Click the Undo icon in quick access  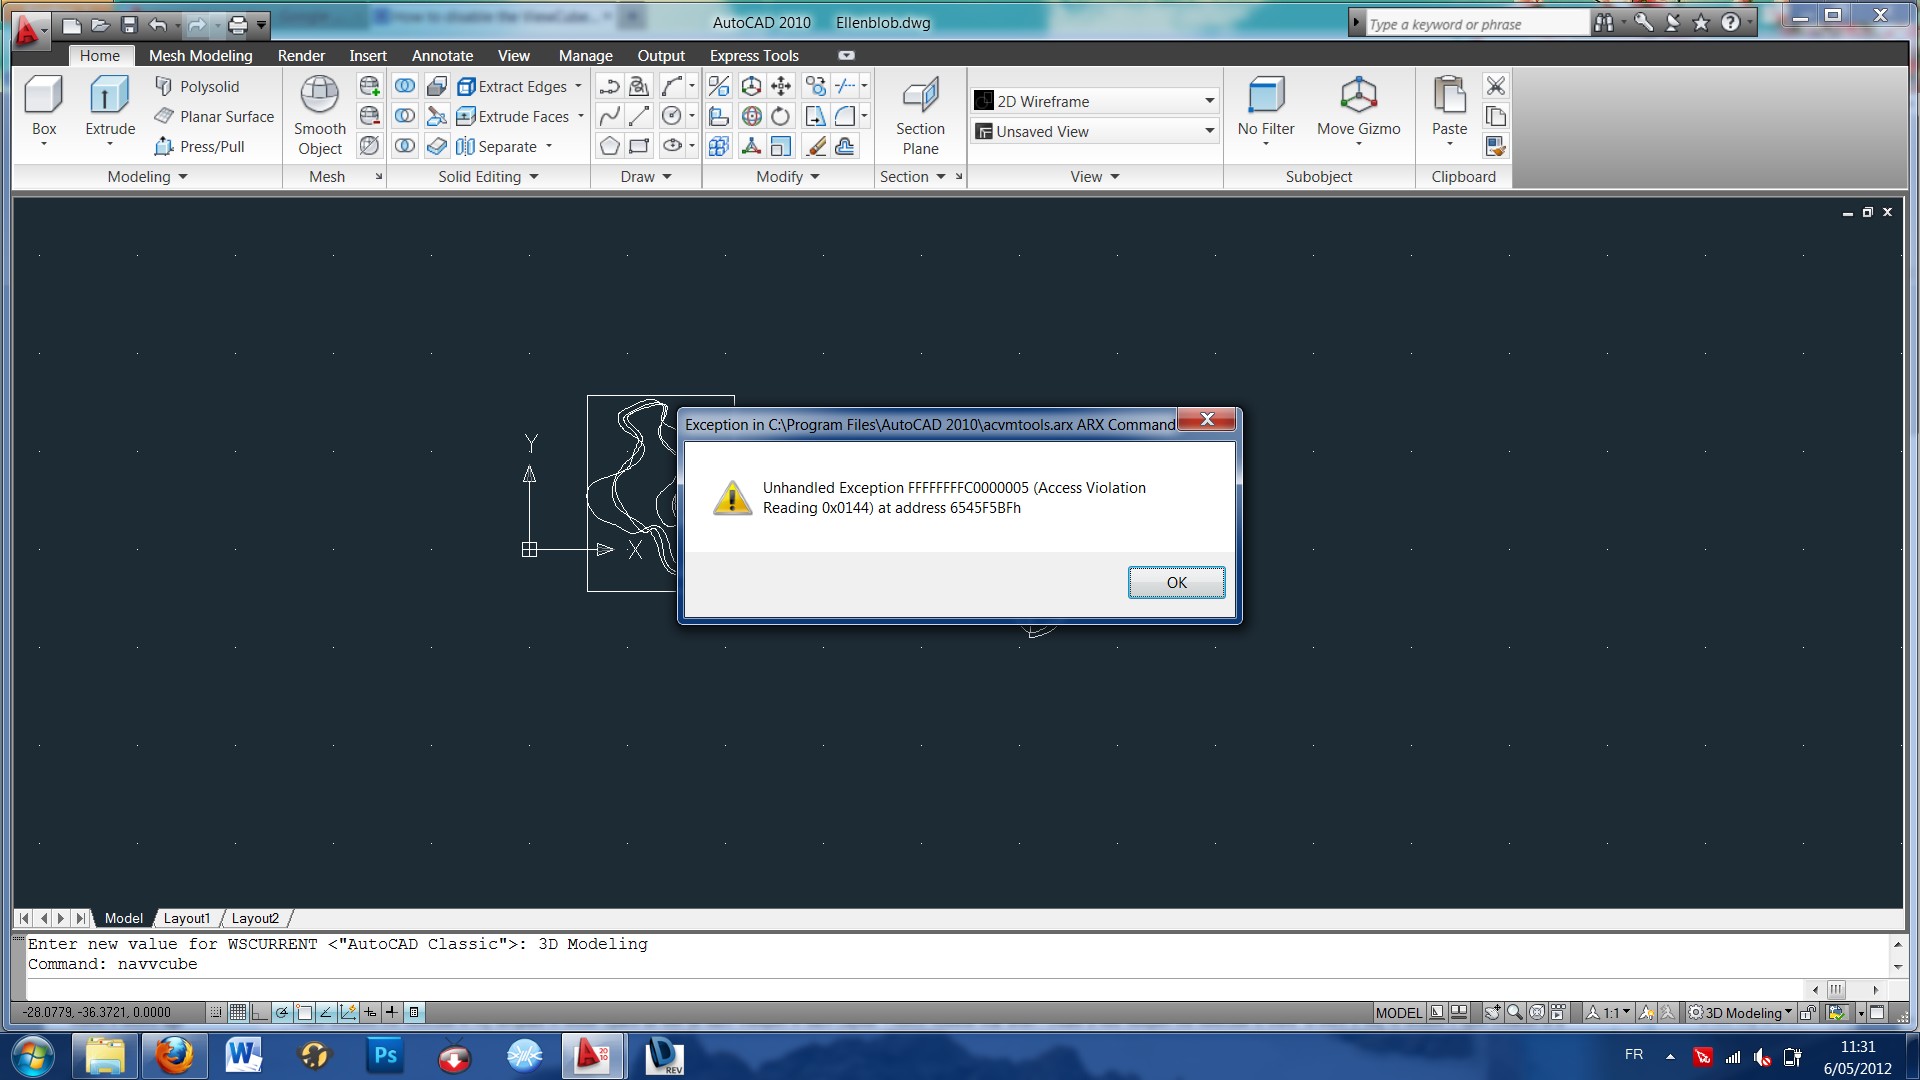coord(158,24)
